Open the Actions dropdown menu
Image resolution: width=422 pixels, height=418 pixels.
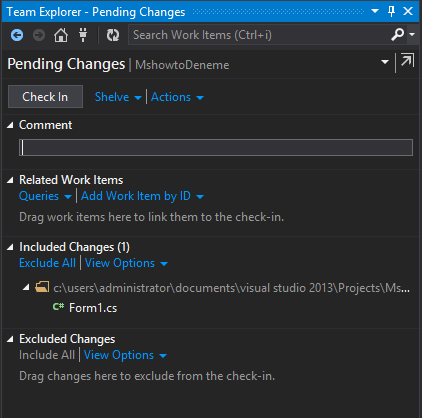coord(177,97)
